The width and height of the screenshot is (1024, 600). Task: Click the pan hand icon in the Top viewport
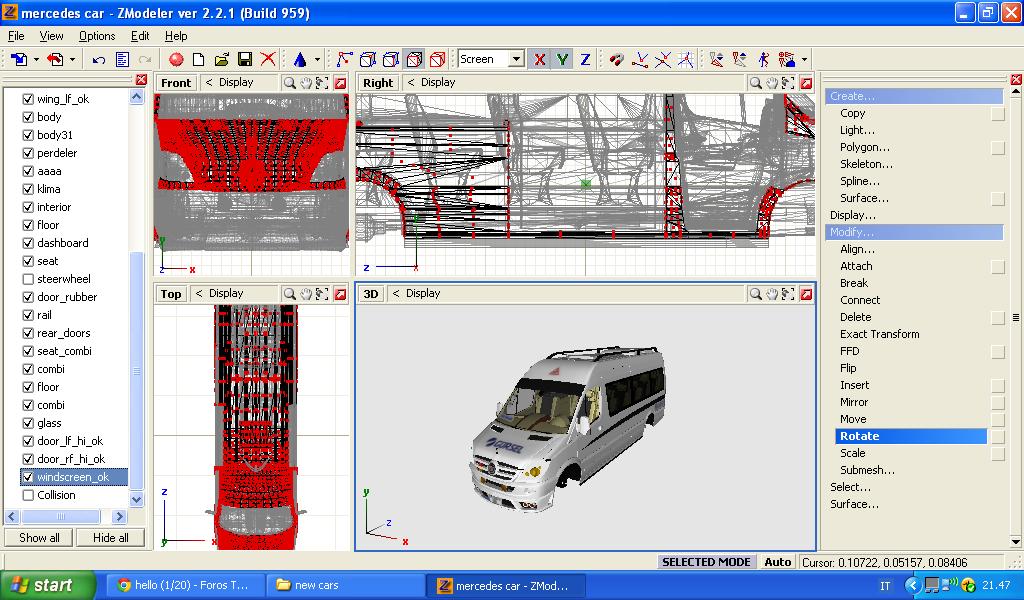click(x=306, y=294)
